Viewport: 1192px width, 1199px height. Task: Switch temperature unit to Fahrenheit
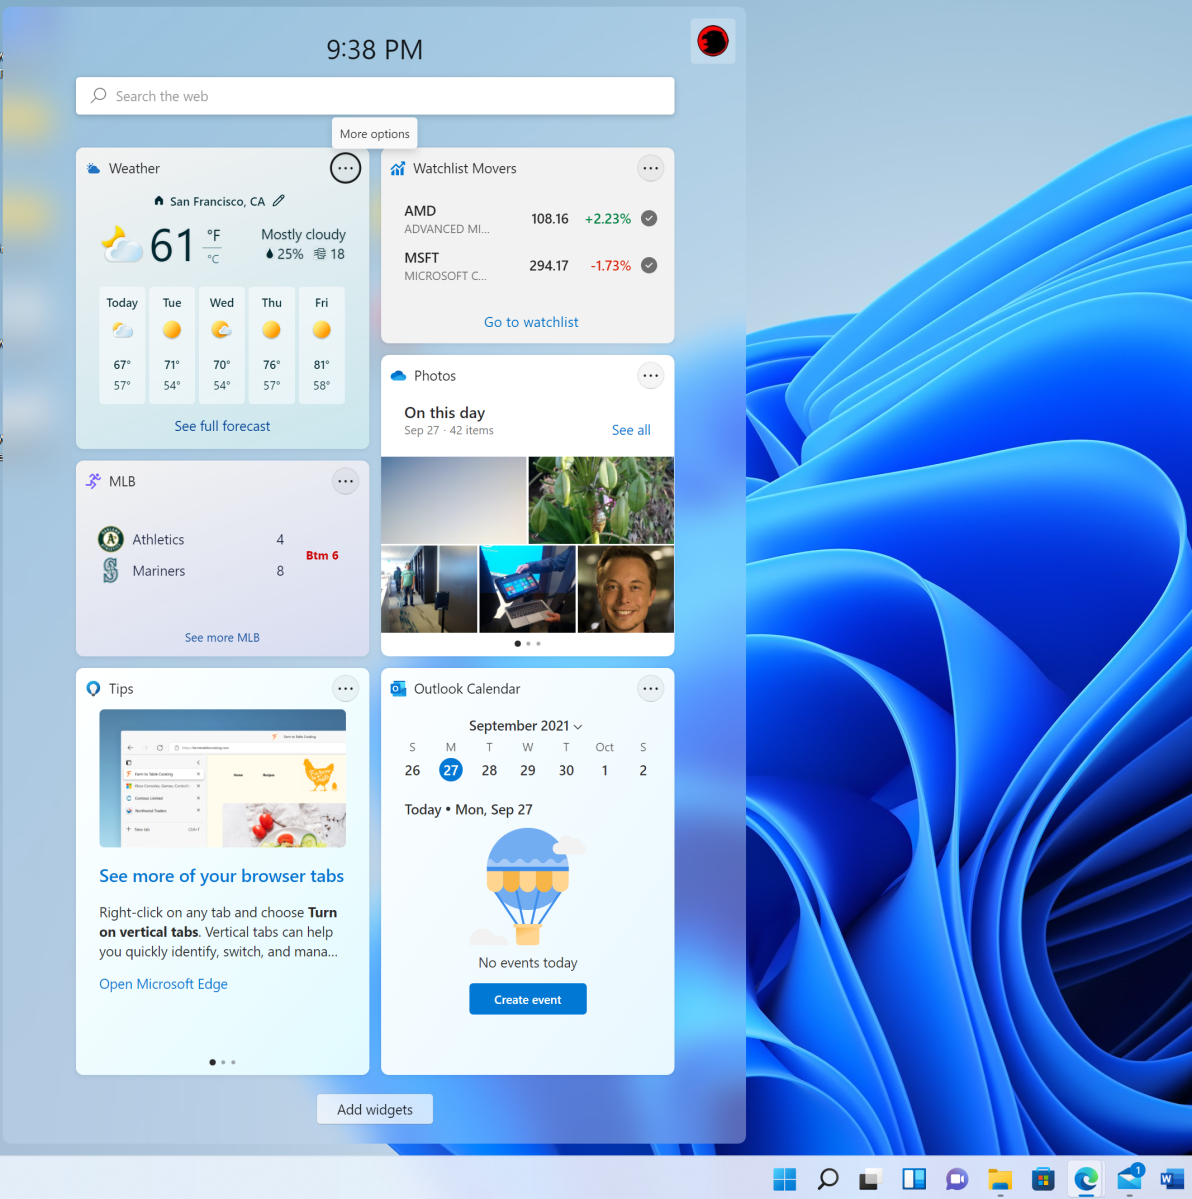coord(213,235)
